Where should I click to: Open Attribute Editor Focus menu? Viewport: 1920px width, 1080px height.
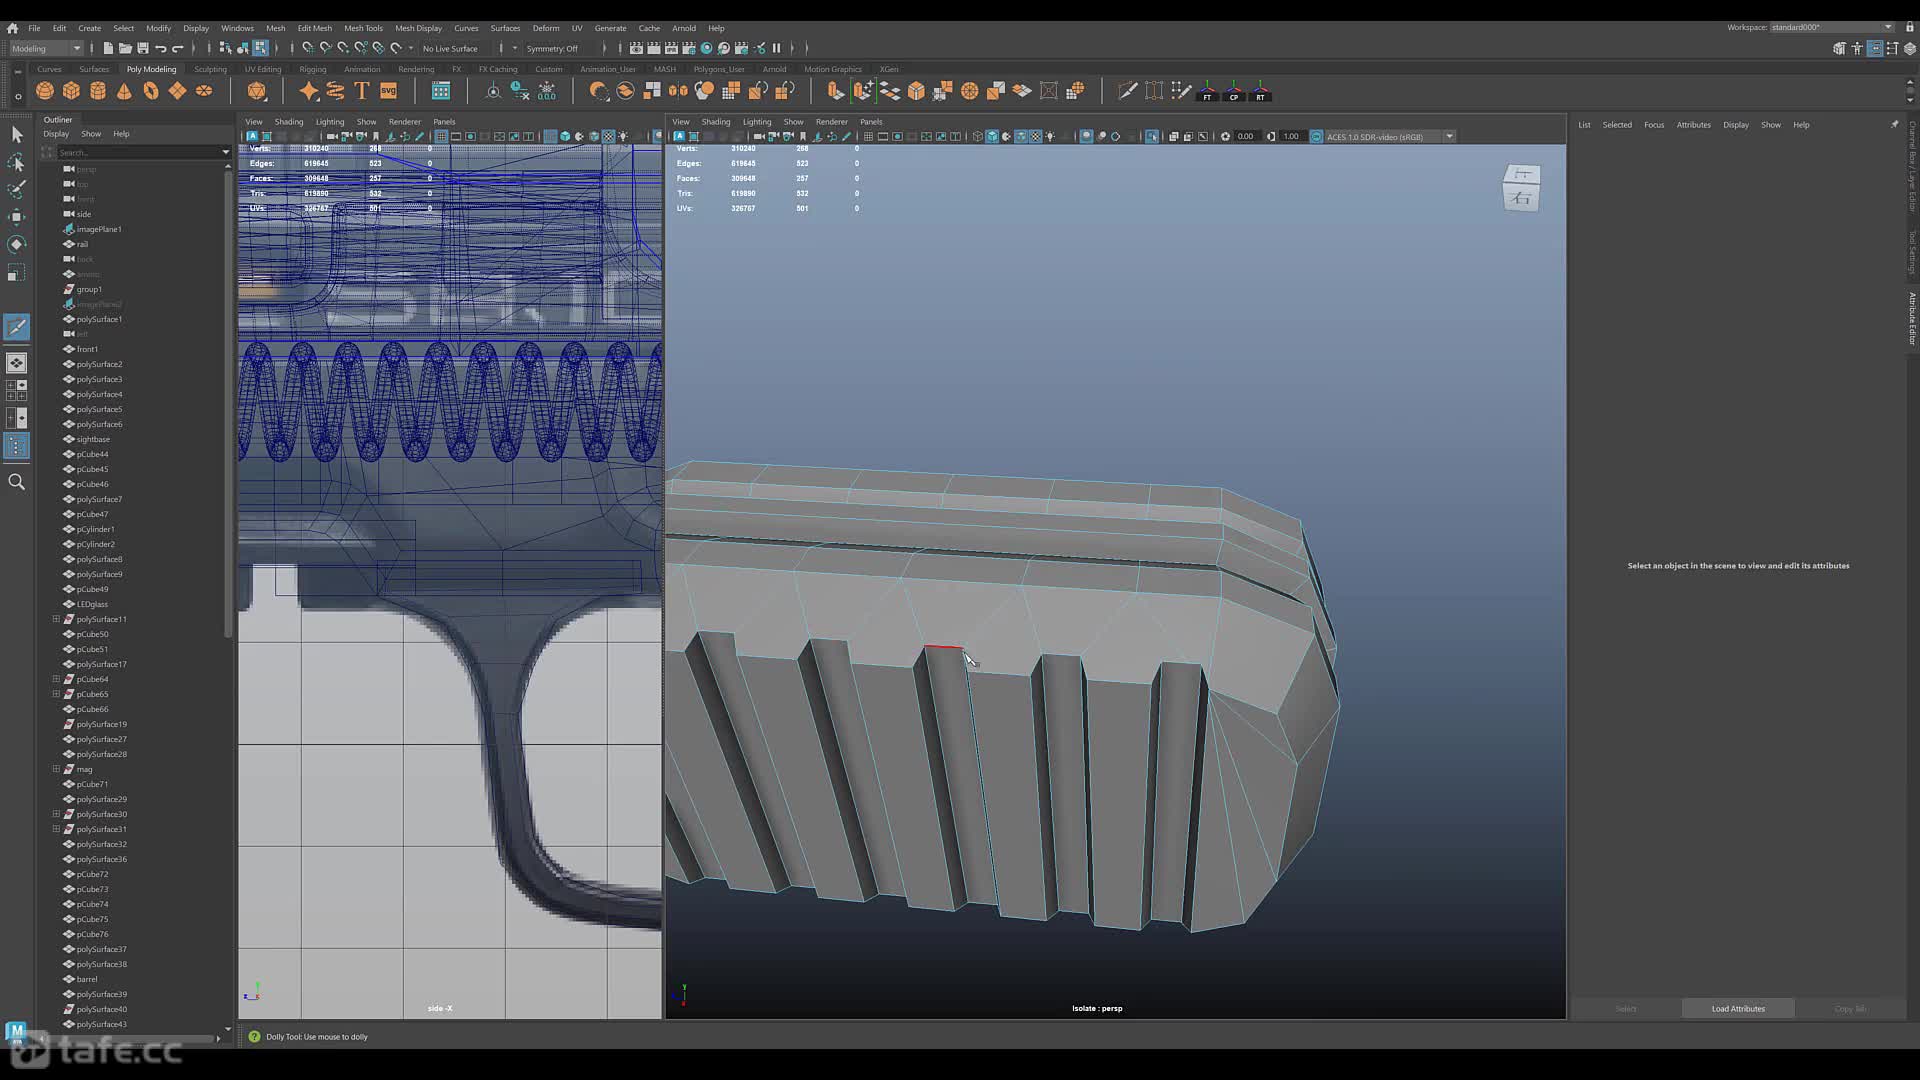(x=1654, y=125)
